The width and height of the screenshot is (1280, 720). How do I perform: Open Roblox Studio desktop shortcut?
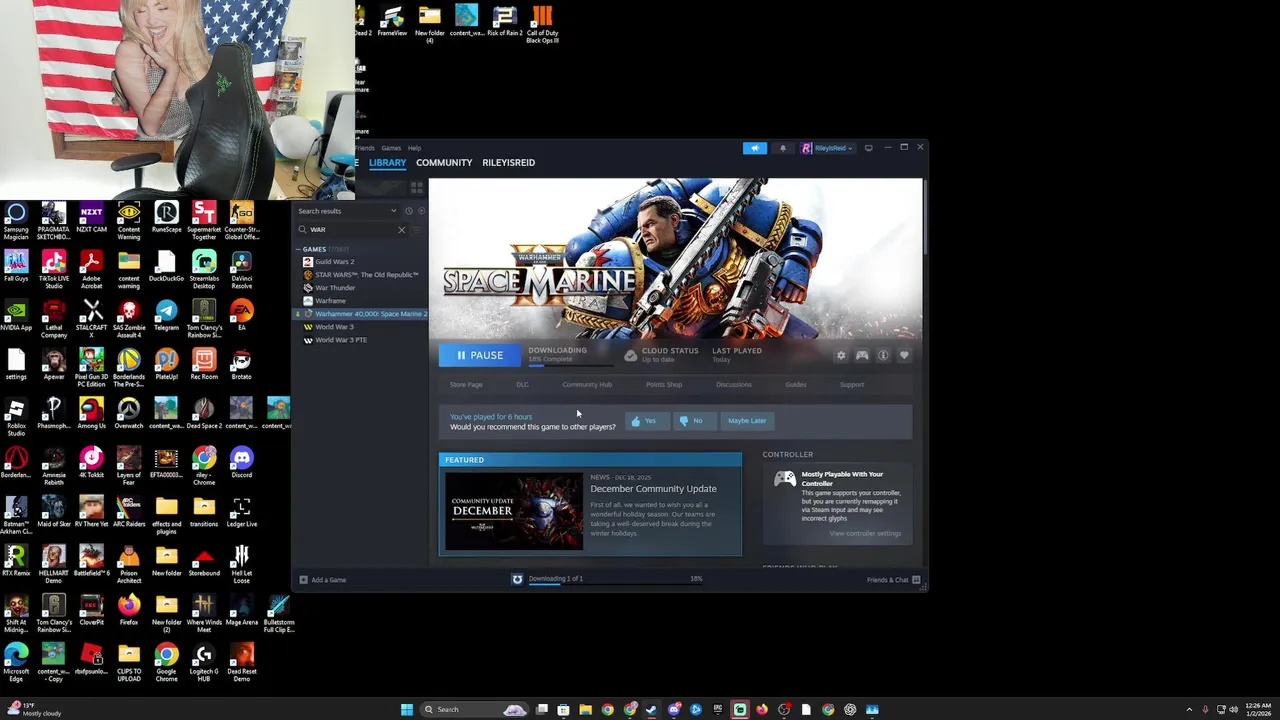(x=16, y=417)
